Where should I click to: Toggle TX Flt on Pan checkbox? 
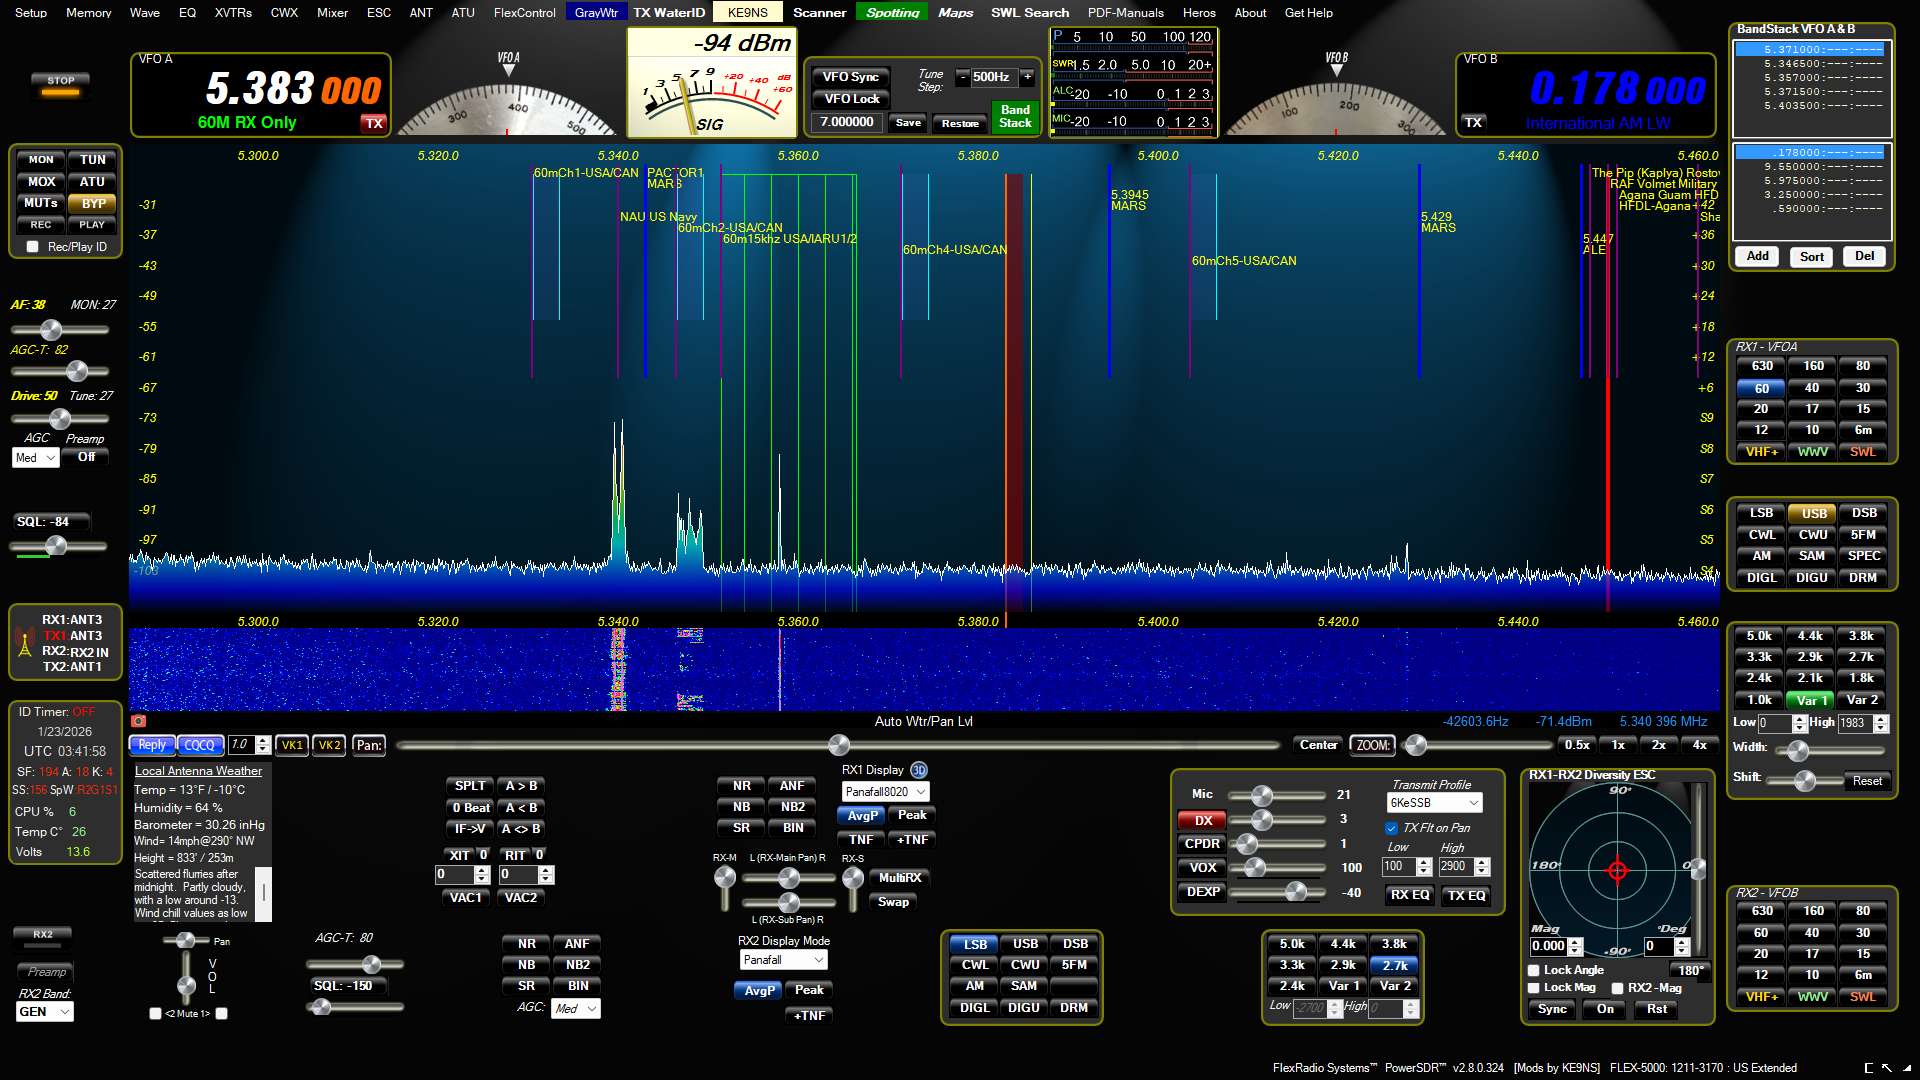1391,828
